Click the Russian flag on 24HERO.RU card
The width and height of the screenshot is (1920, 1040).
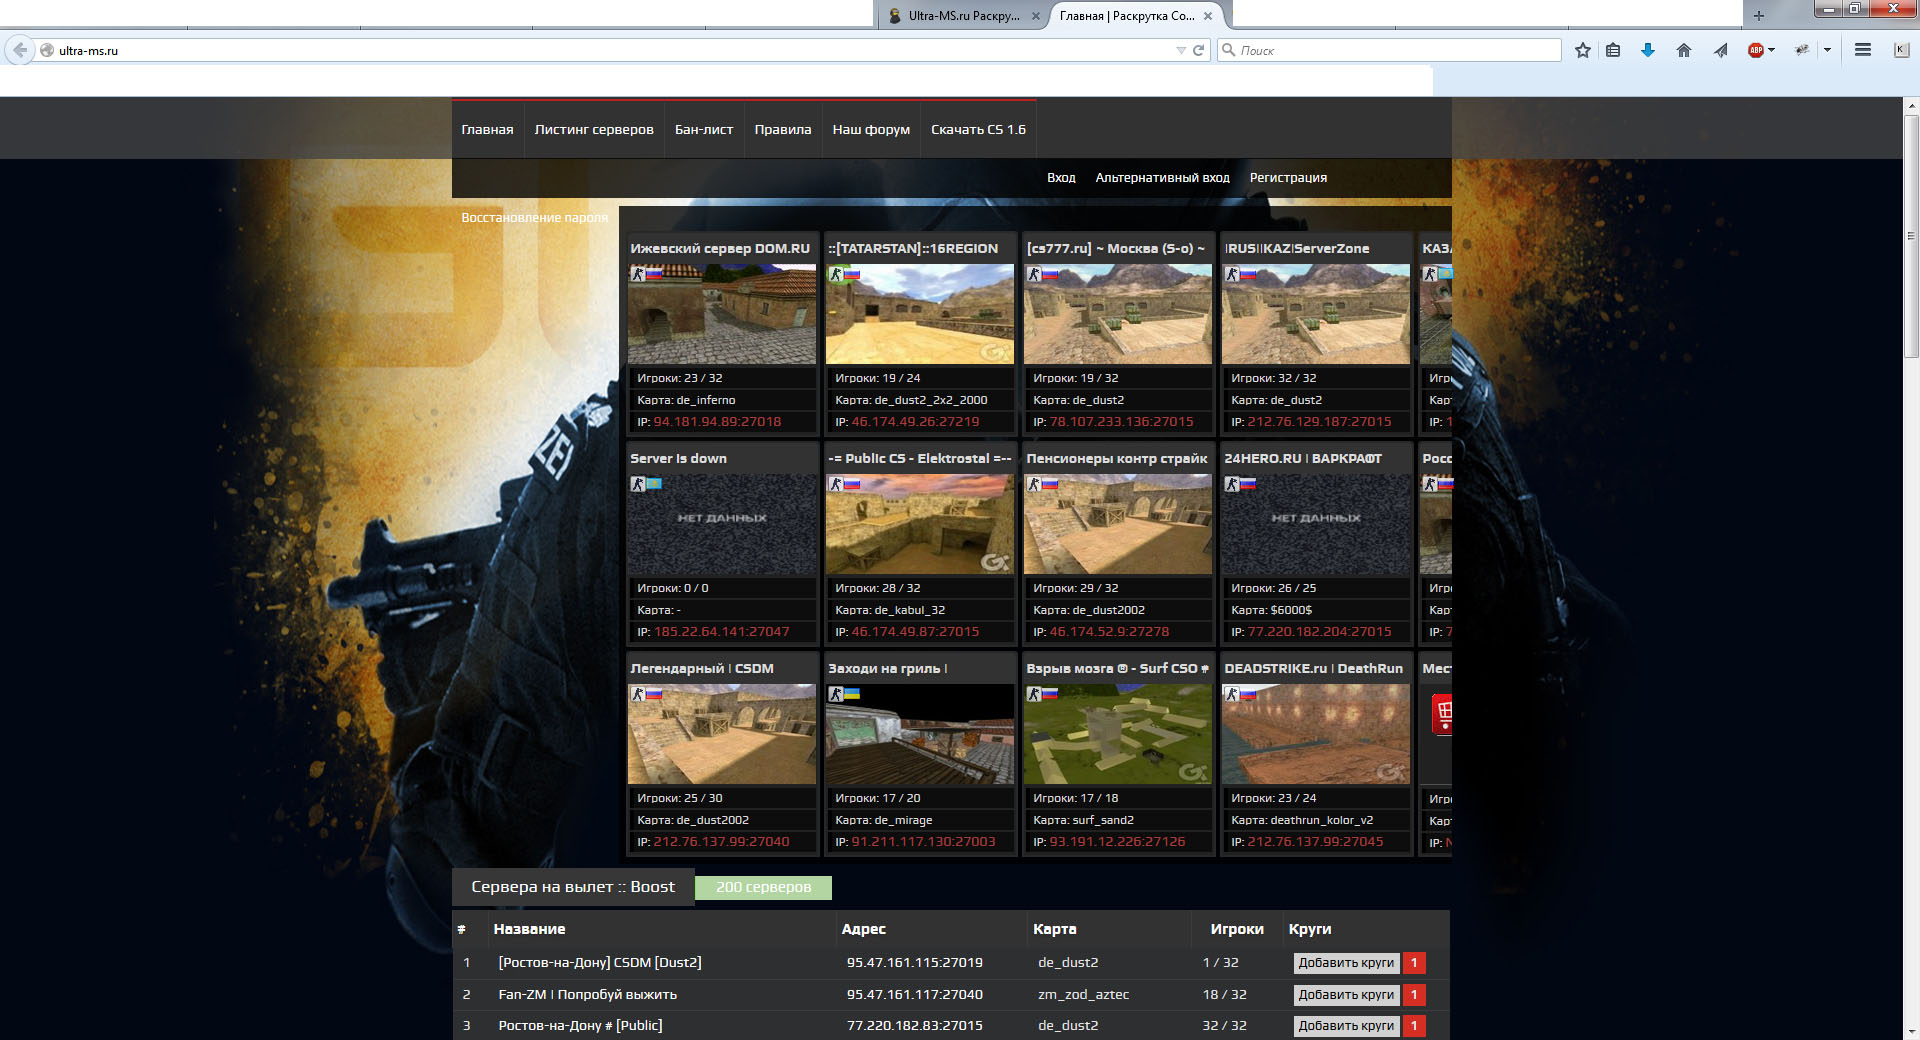tap(1248, 483)
